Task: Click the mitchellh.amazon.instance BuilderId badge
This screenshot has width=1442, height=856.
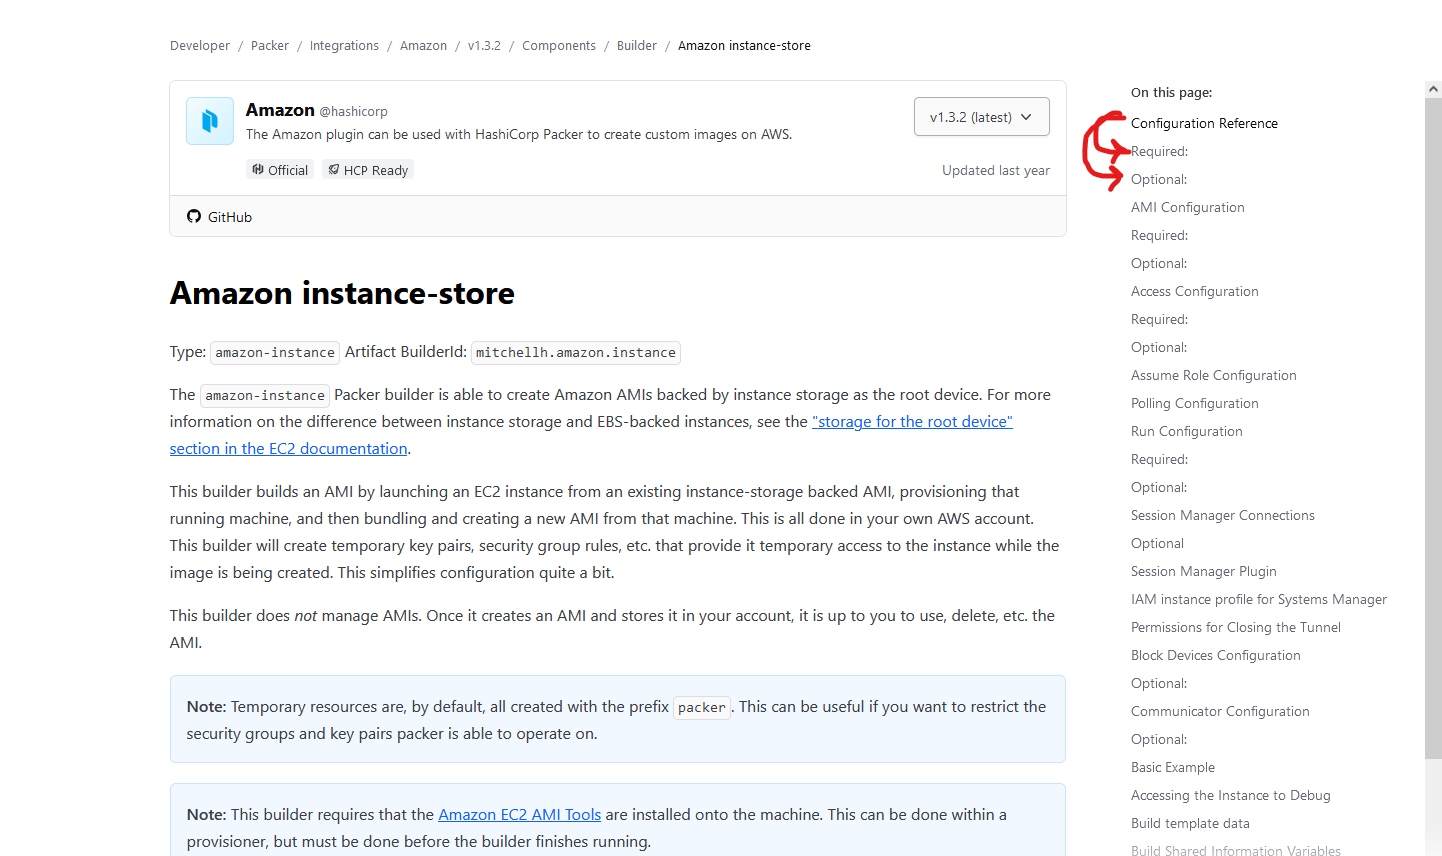Action: coord(575,352)
